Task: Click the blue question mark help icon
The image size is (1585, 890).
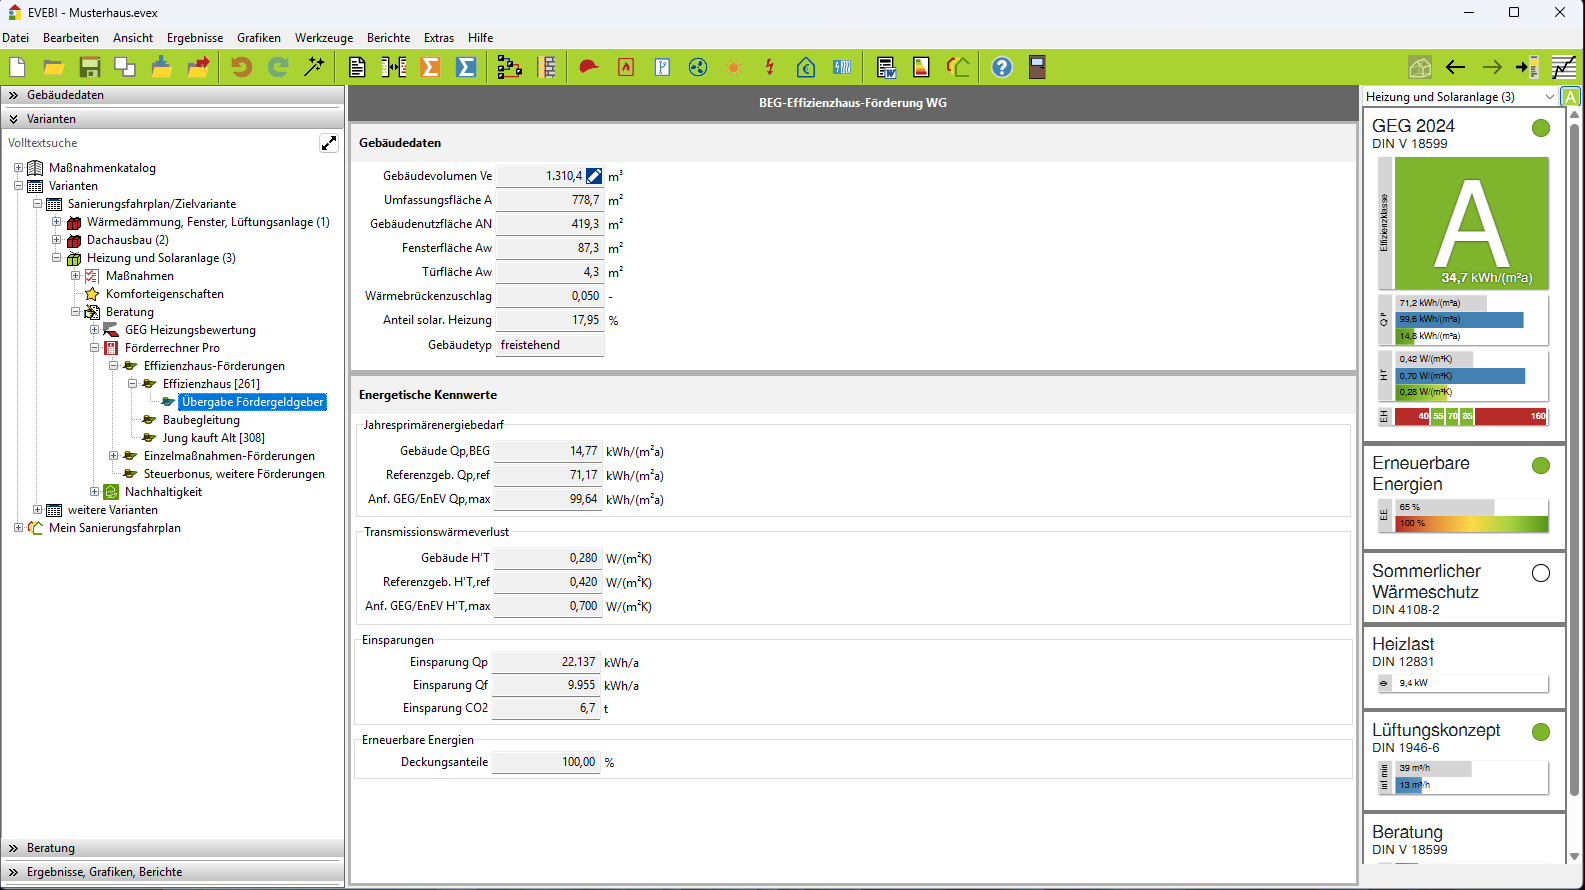Action: [1001, 67]
